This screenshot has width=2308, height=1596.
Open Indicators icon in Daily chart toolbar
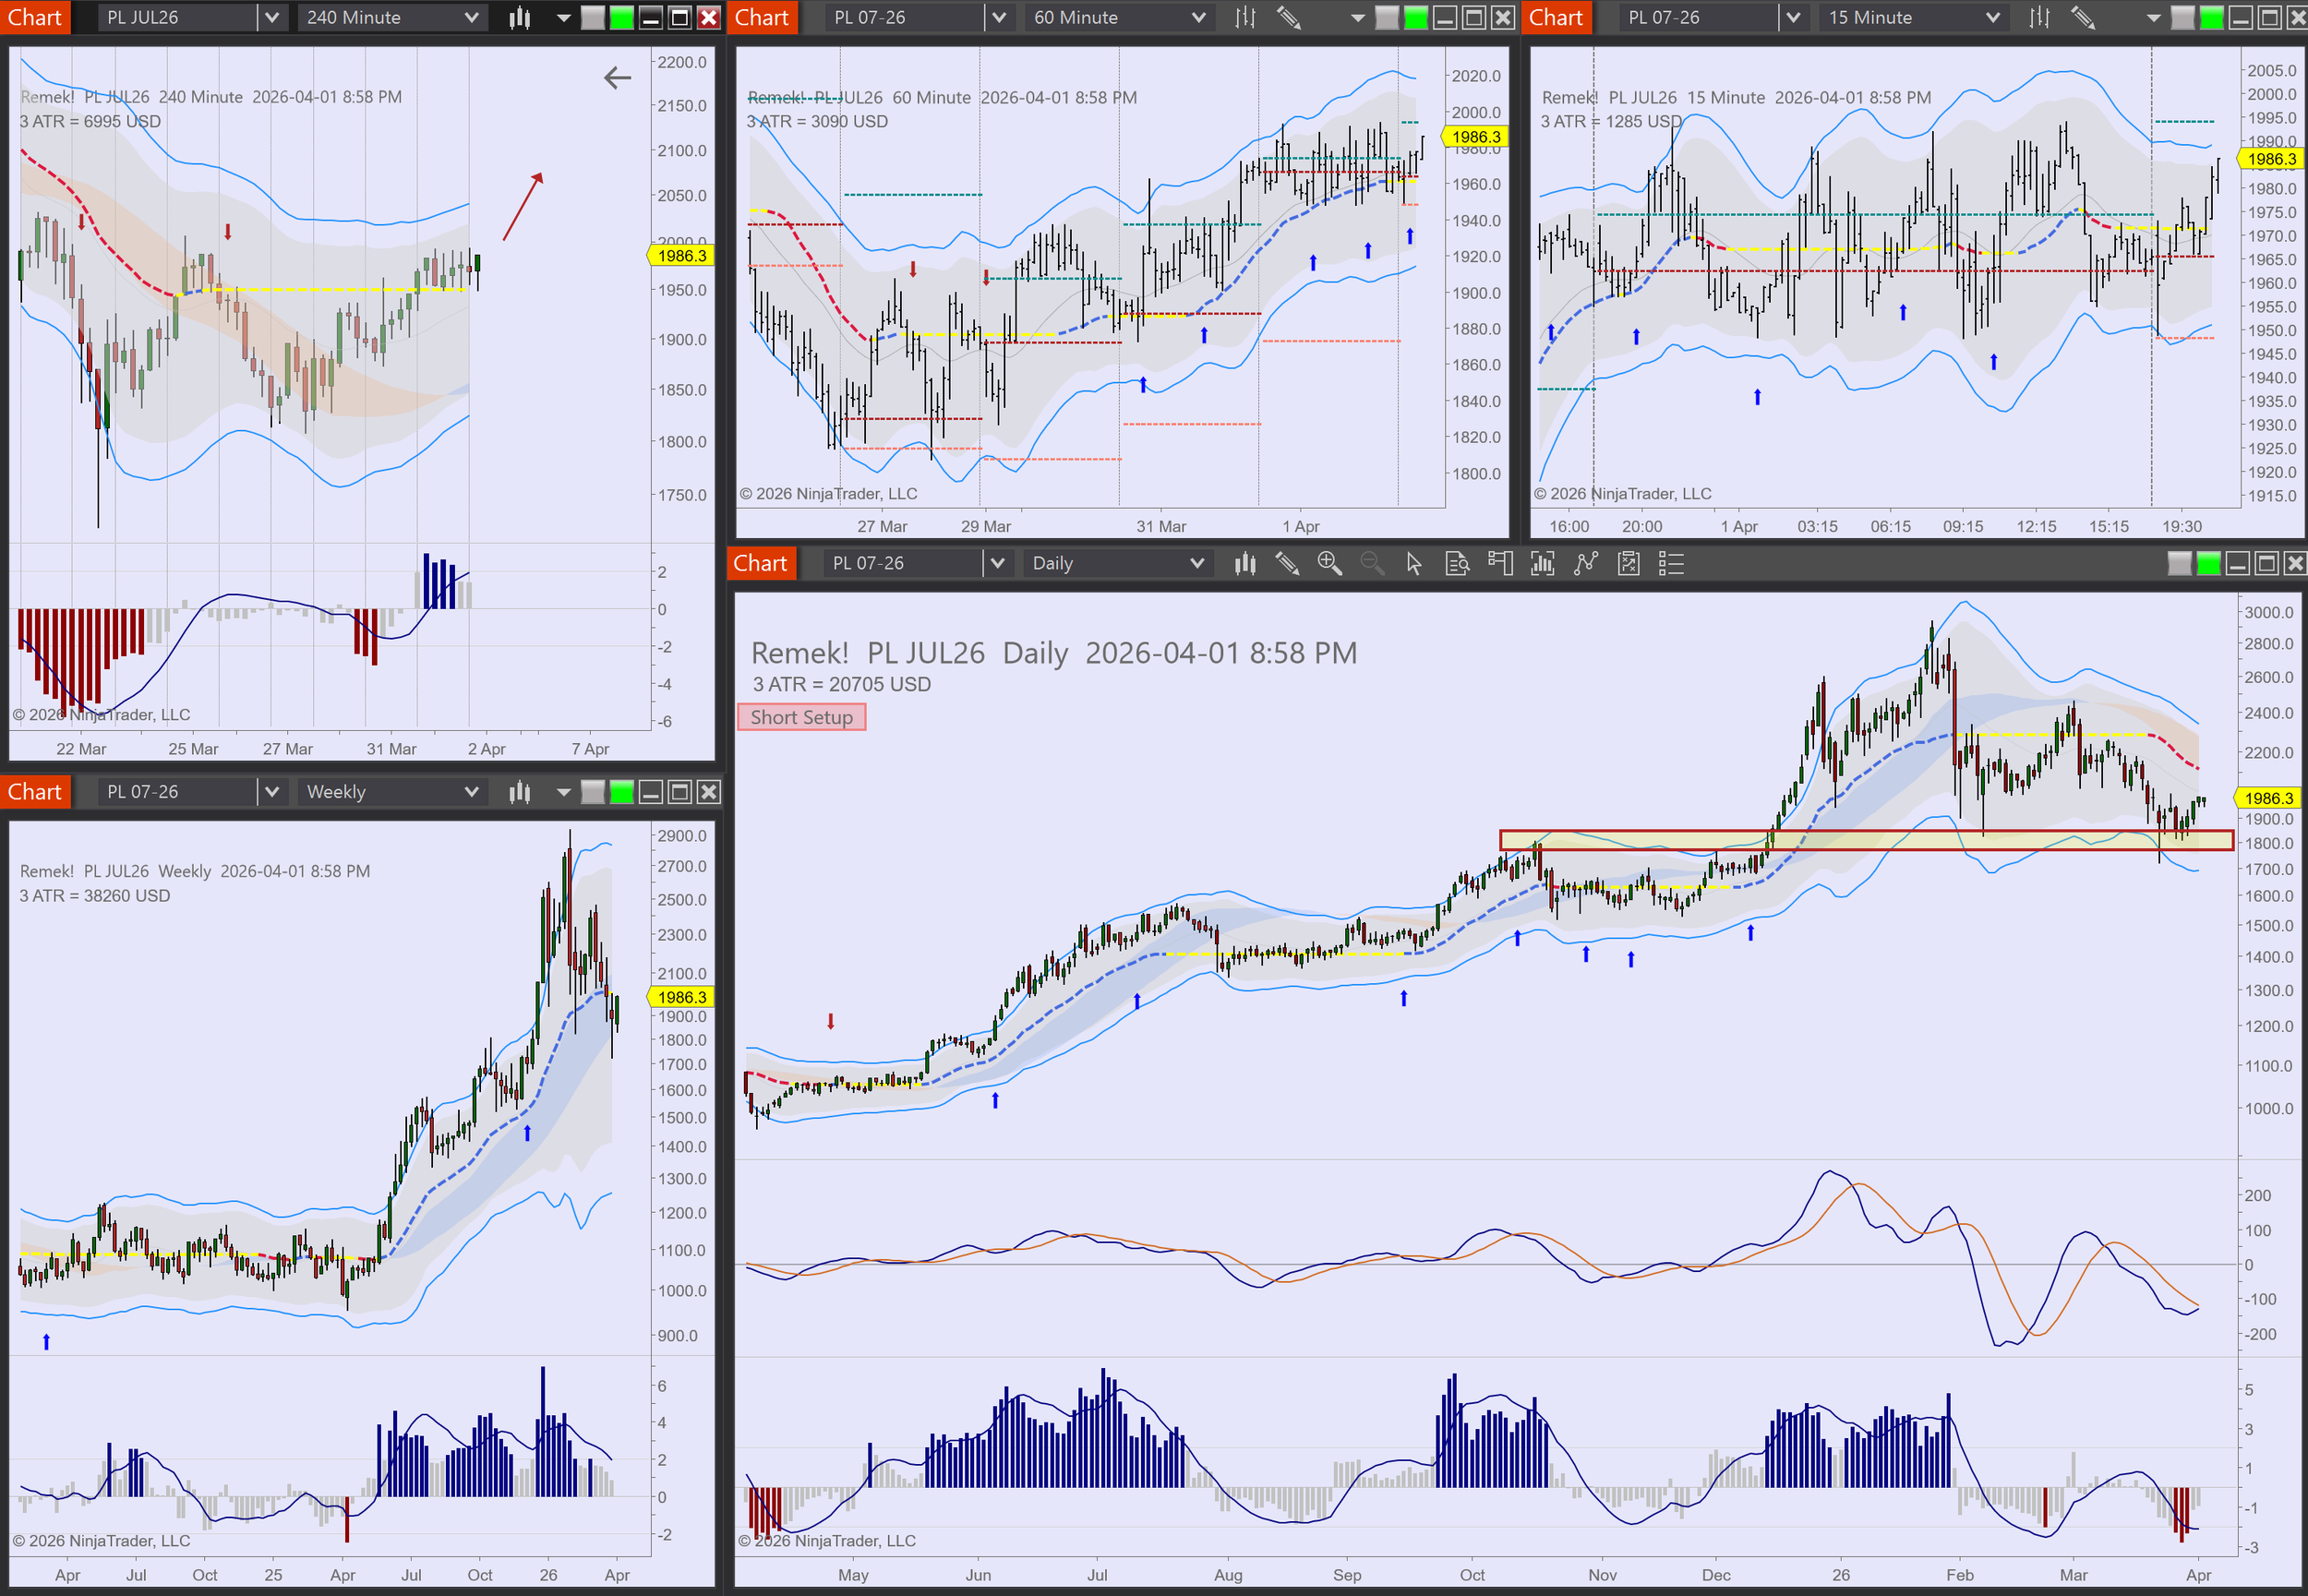click(1586, 563)
